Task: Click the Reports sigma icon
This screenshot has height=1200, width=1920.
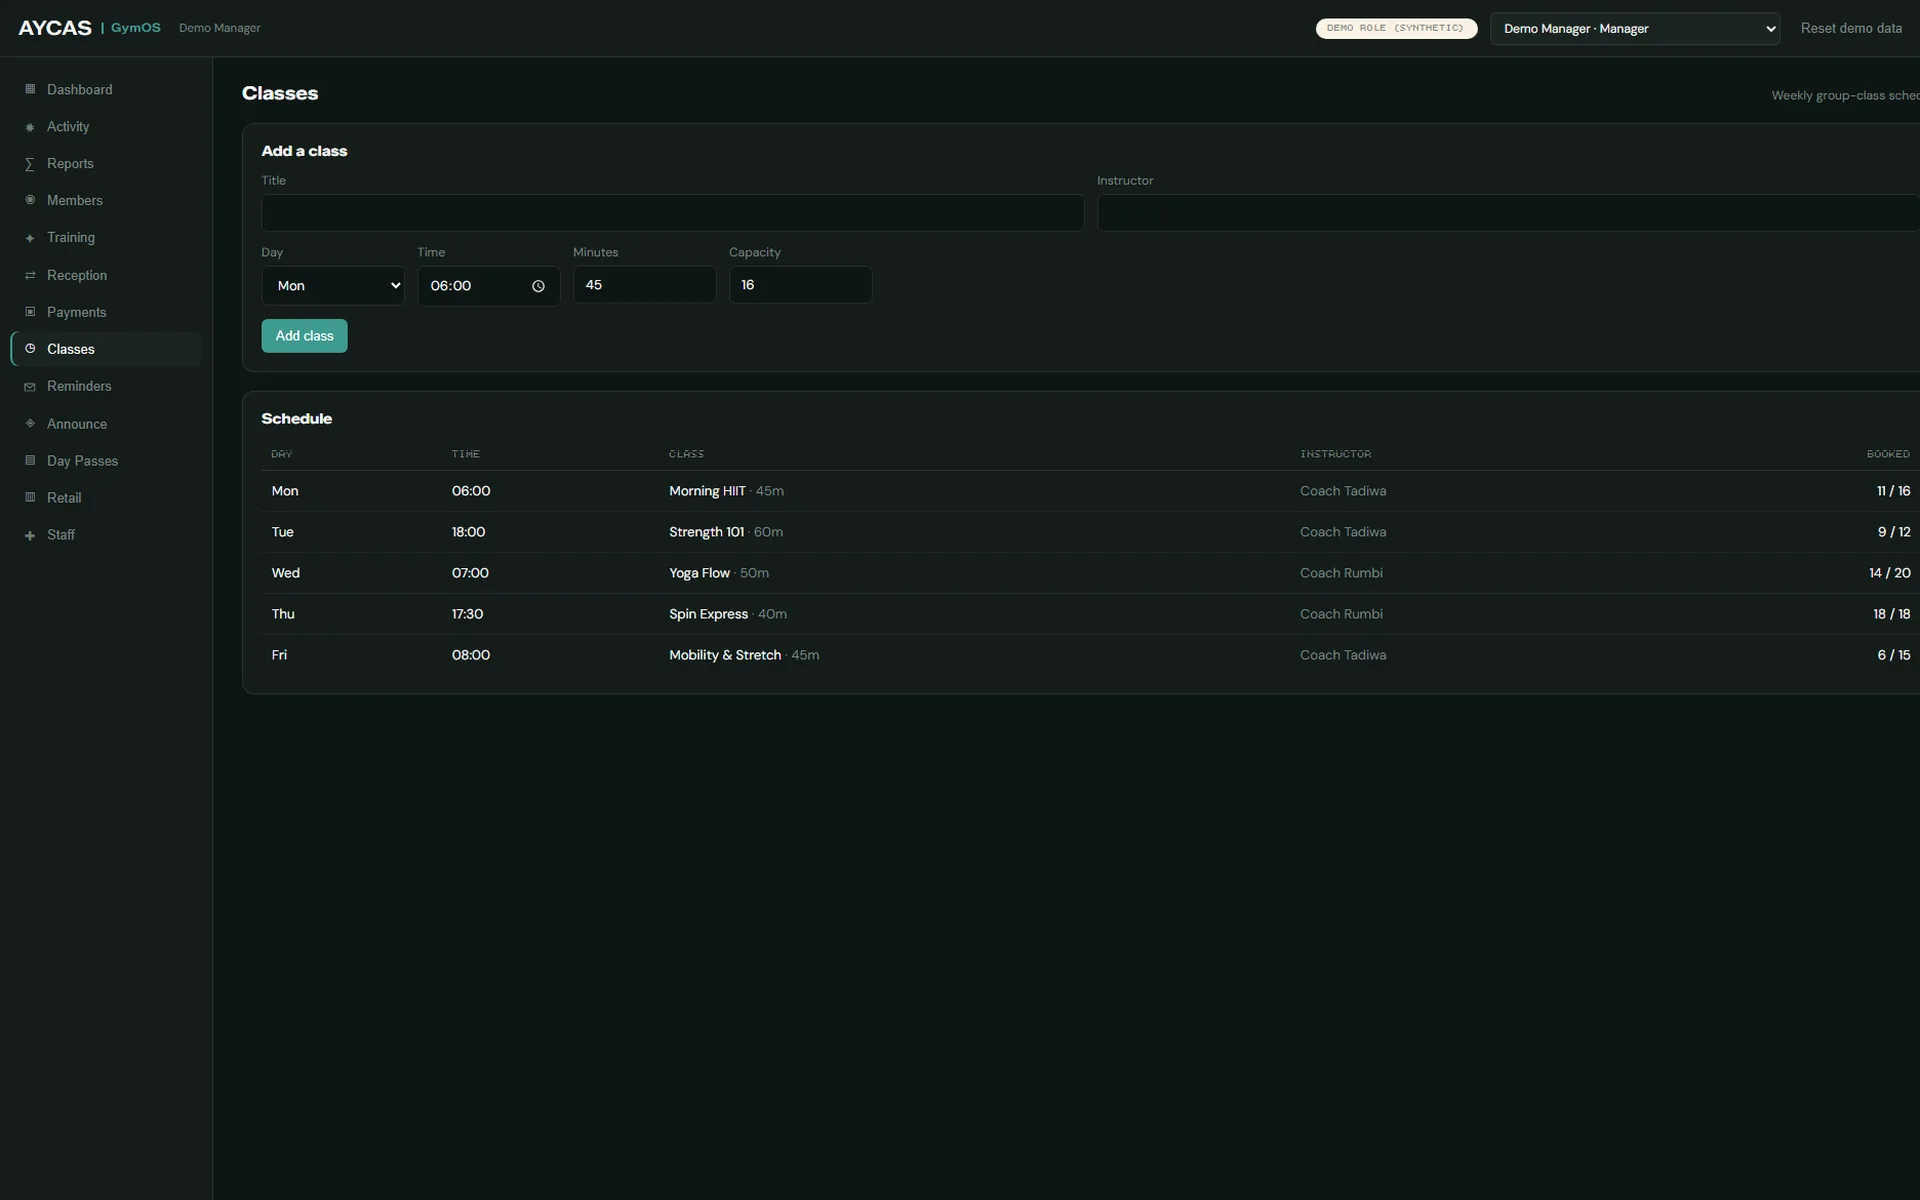Action: click(30, 164)
